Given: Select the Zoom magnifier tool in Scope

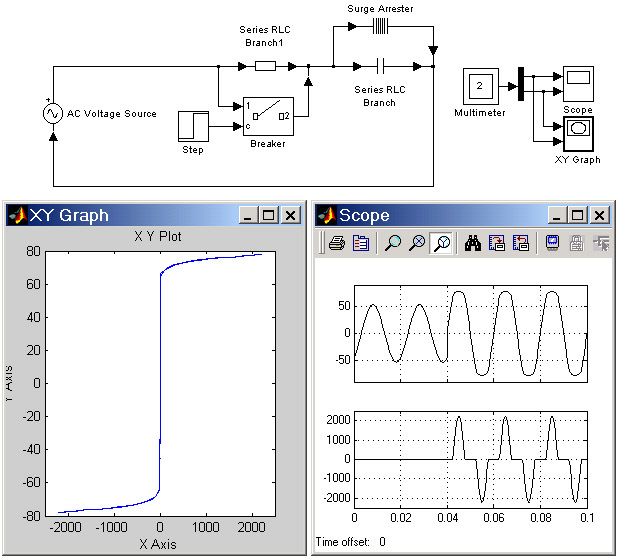Looking at the screenshot, I should [392, 243].
